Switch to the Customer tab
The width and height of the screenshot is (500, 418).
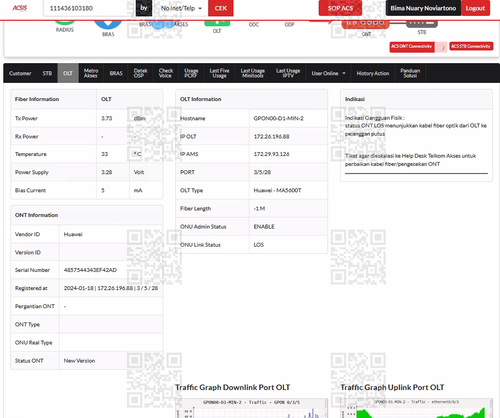point(20,73)
